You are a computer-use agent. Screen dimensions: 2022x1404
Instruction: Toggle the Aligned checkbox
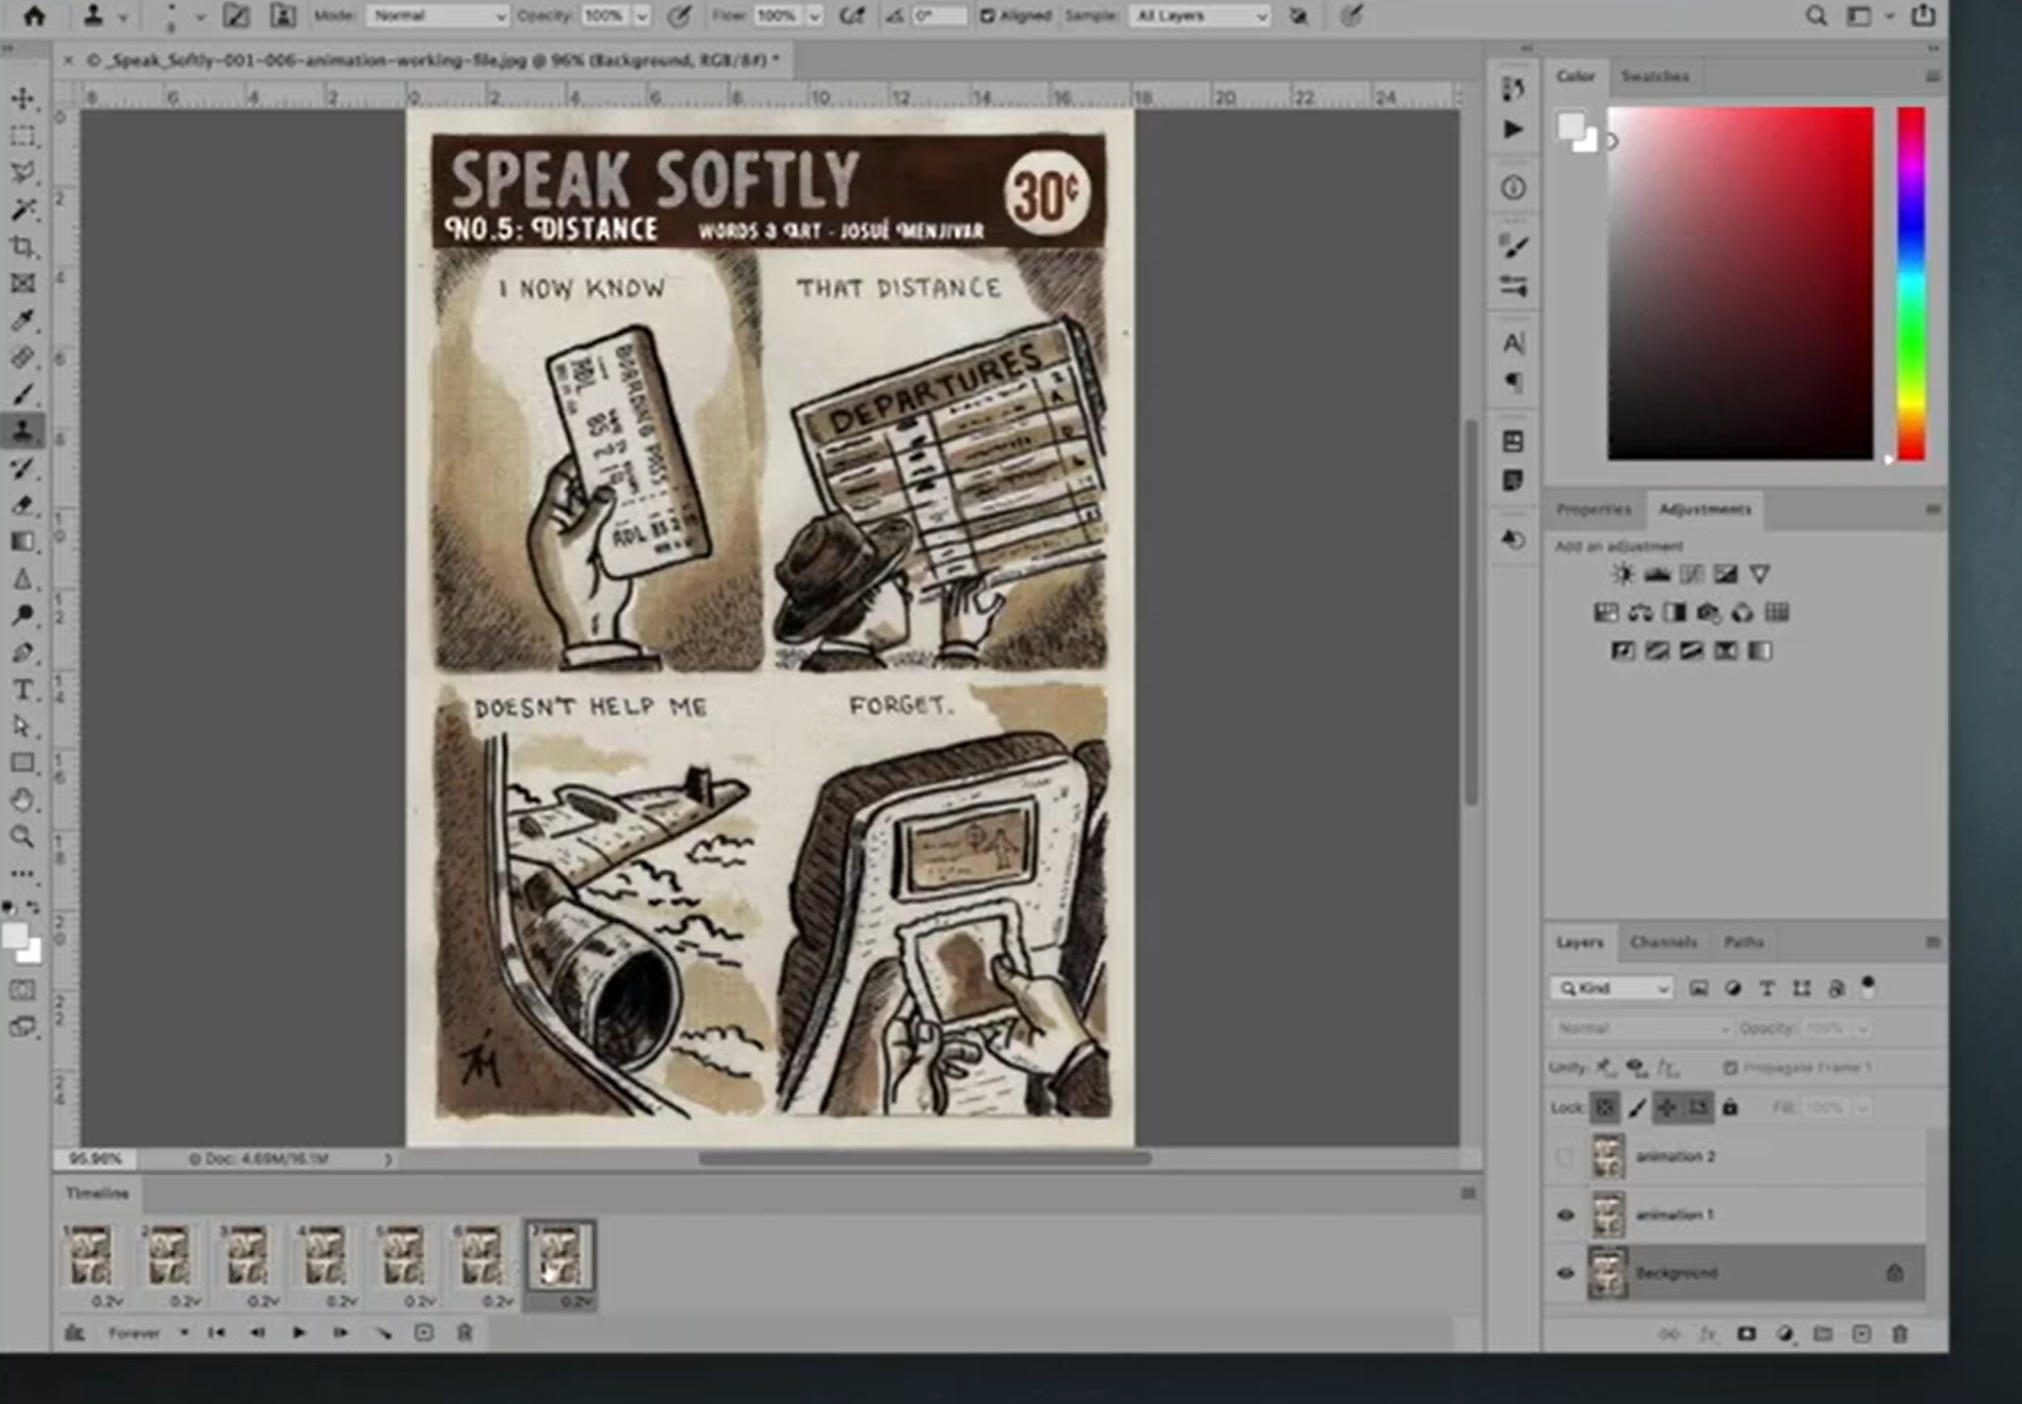tap(987, 16)
